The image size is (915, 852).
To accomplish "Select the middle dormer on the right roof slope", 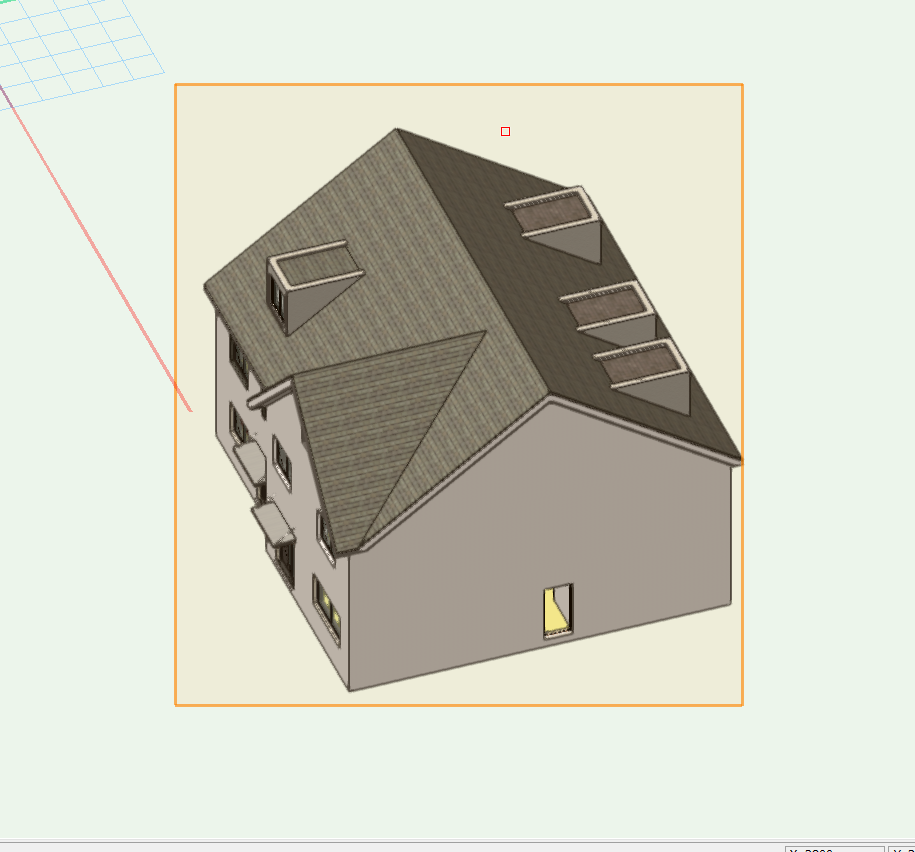I will (612, 310).
